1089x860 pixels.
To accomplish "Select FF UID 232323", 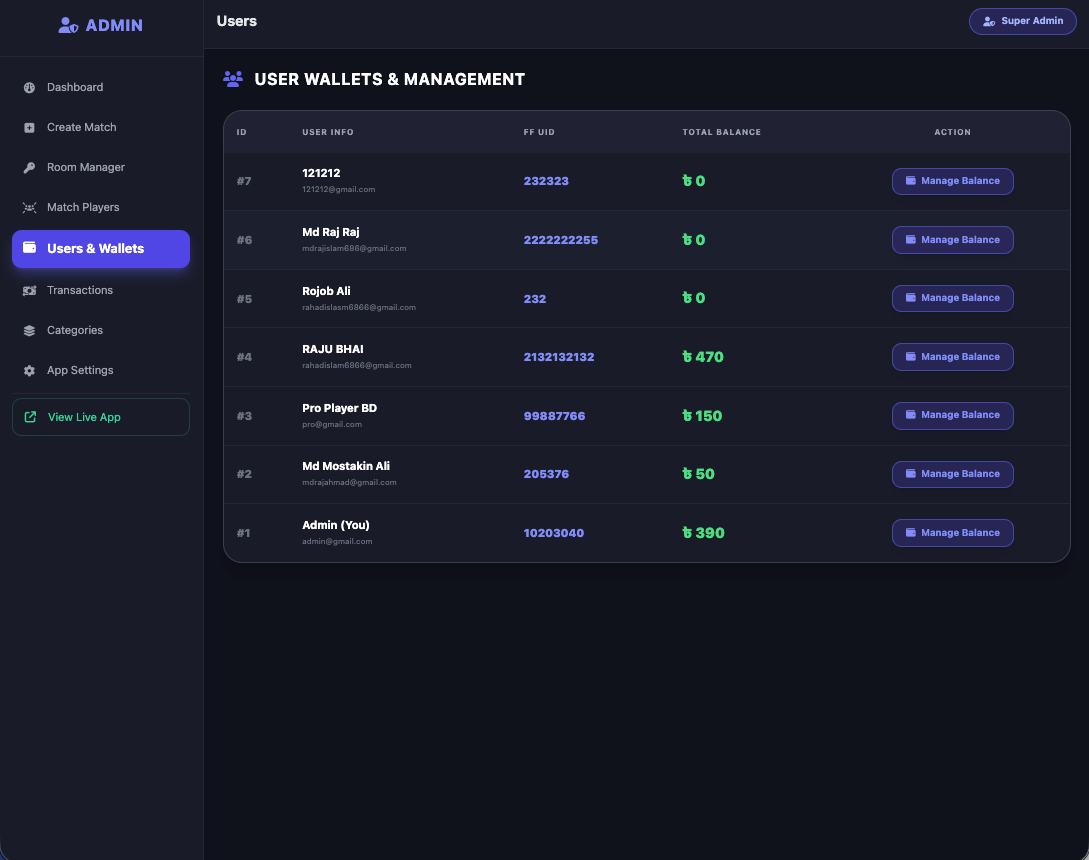I will click(546, 181).
